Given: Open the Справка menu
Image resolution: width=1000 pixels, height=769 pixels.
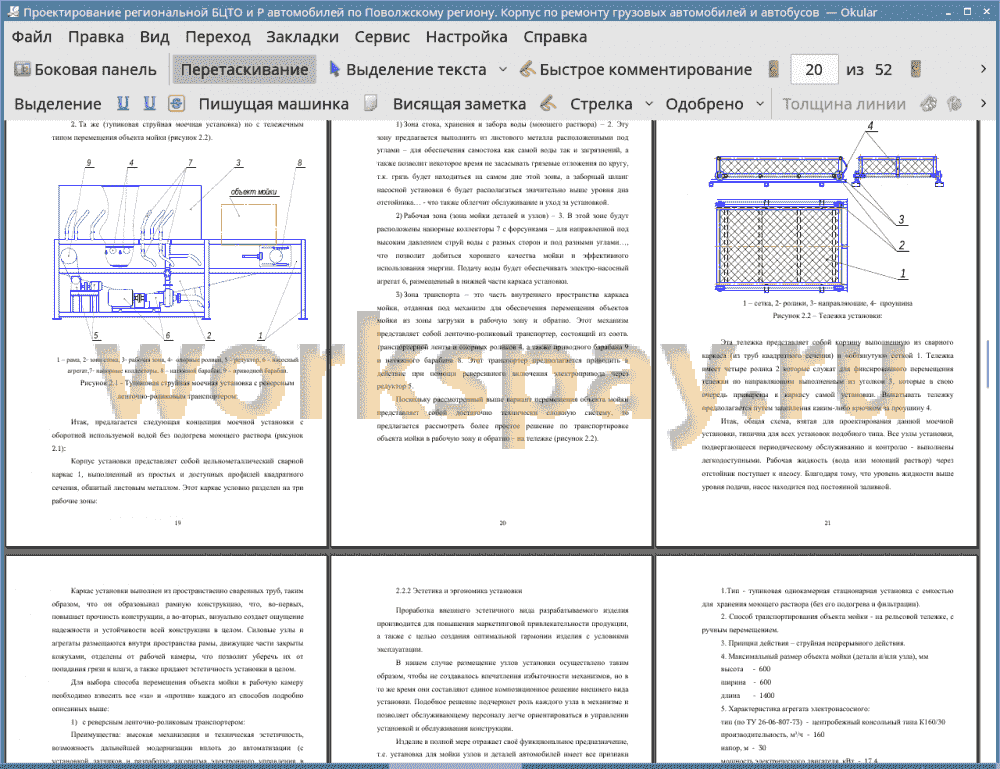Looking at the screenshot, I should tap(555, 37).
